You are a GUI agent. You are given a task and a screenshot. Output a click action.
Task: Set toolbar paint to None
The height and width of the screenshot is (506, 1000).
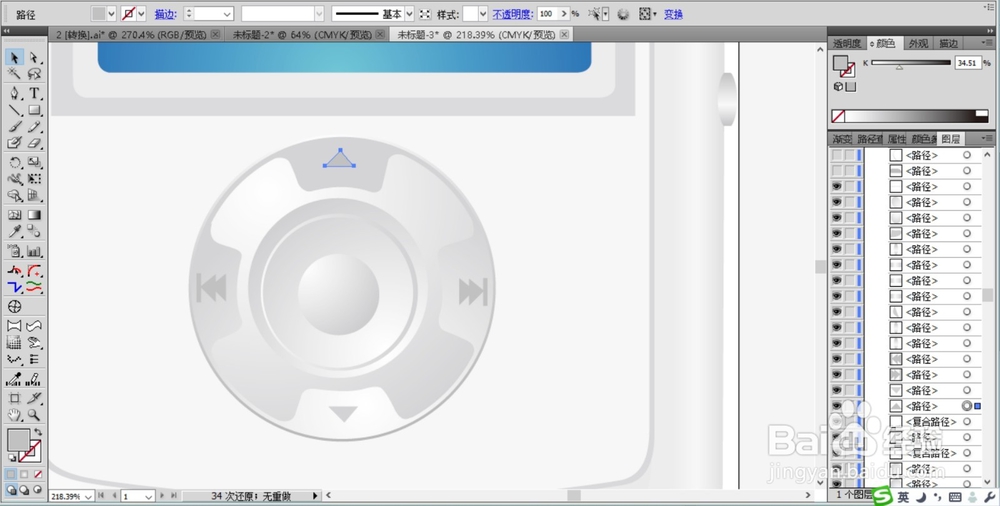[38, 475]
